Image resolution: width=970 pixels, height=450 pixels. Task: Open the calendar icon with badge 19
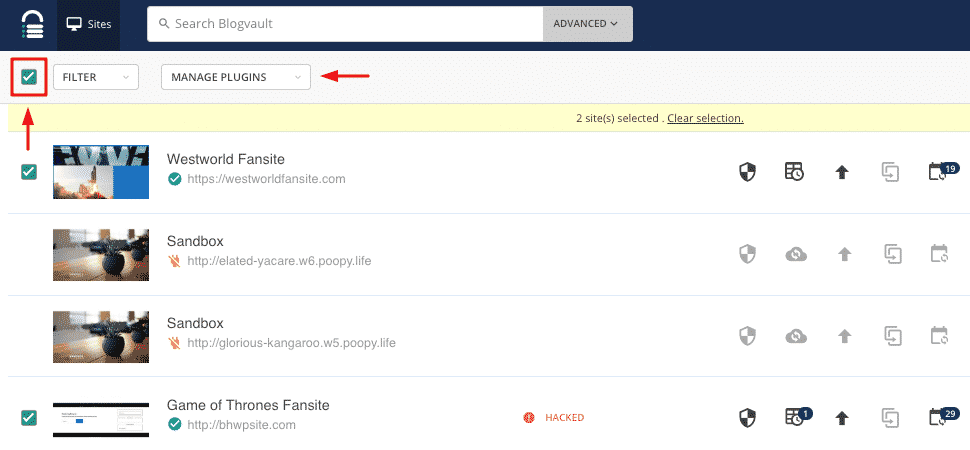pyautogui.click(x=942, y=171)
